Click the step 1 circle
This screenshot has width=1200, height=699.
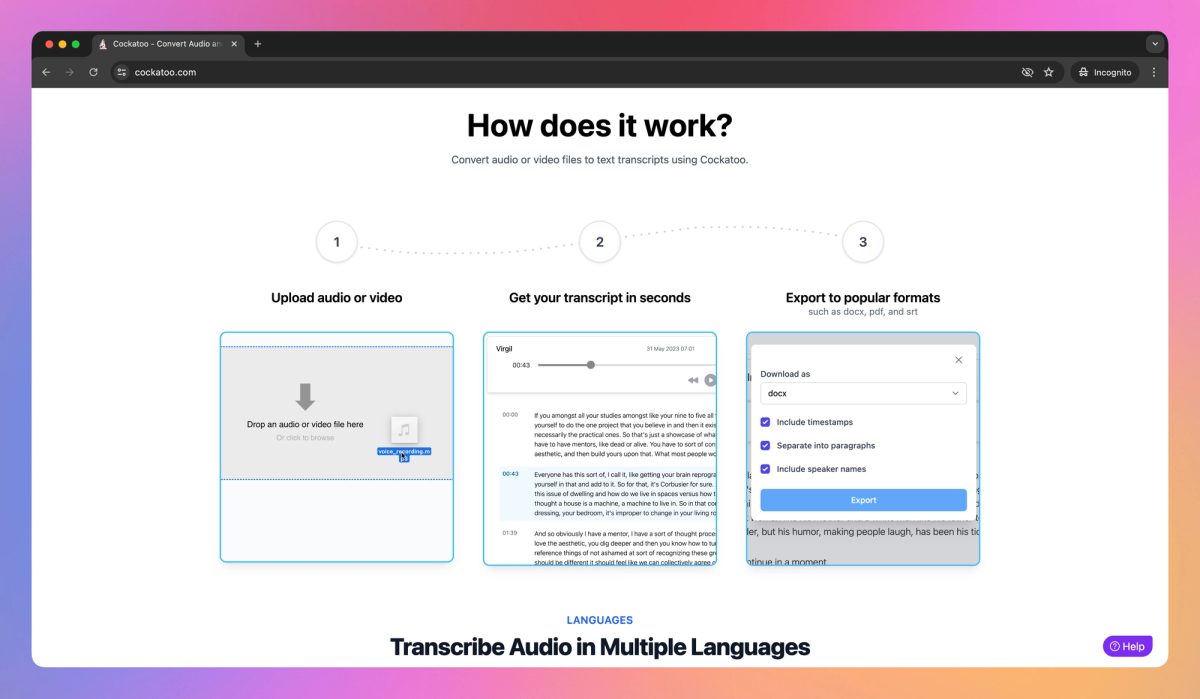click(x=337, y=242)
